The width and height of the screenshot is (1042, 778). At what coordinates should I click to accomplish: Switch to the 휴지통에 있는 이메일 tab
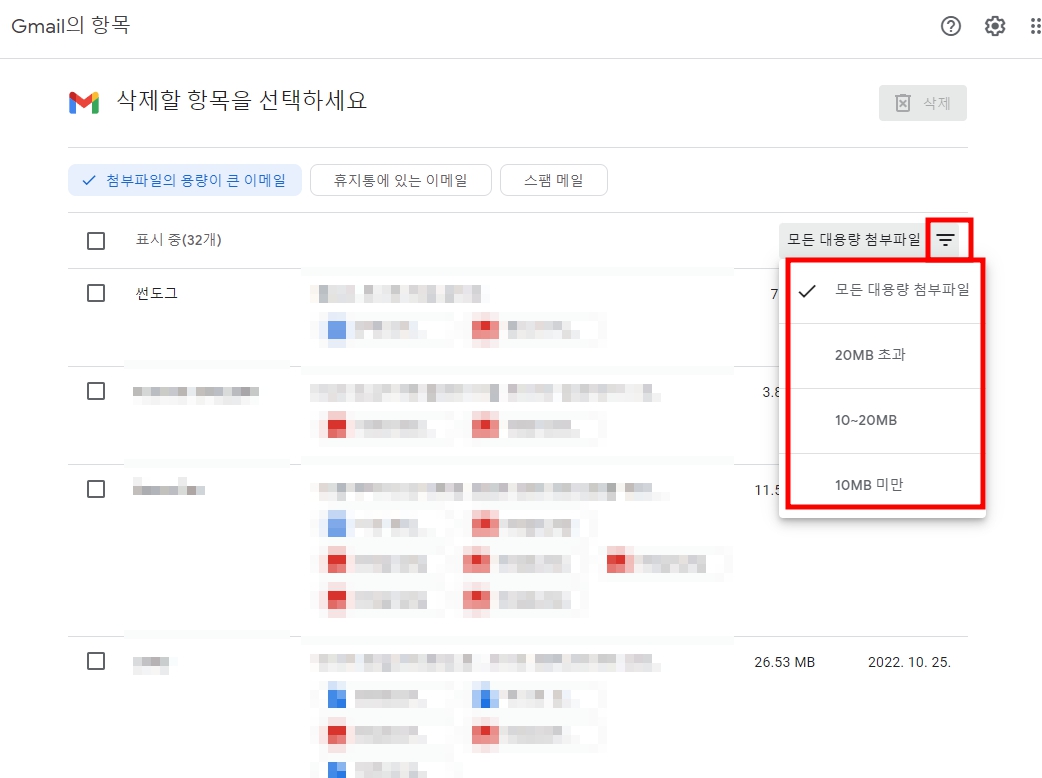point(400,180)
